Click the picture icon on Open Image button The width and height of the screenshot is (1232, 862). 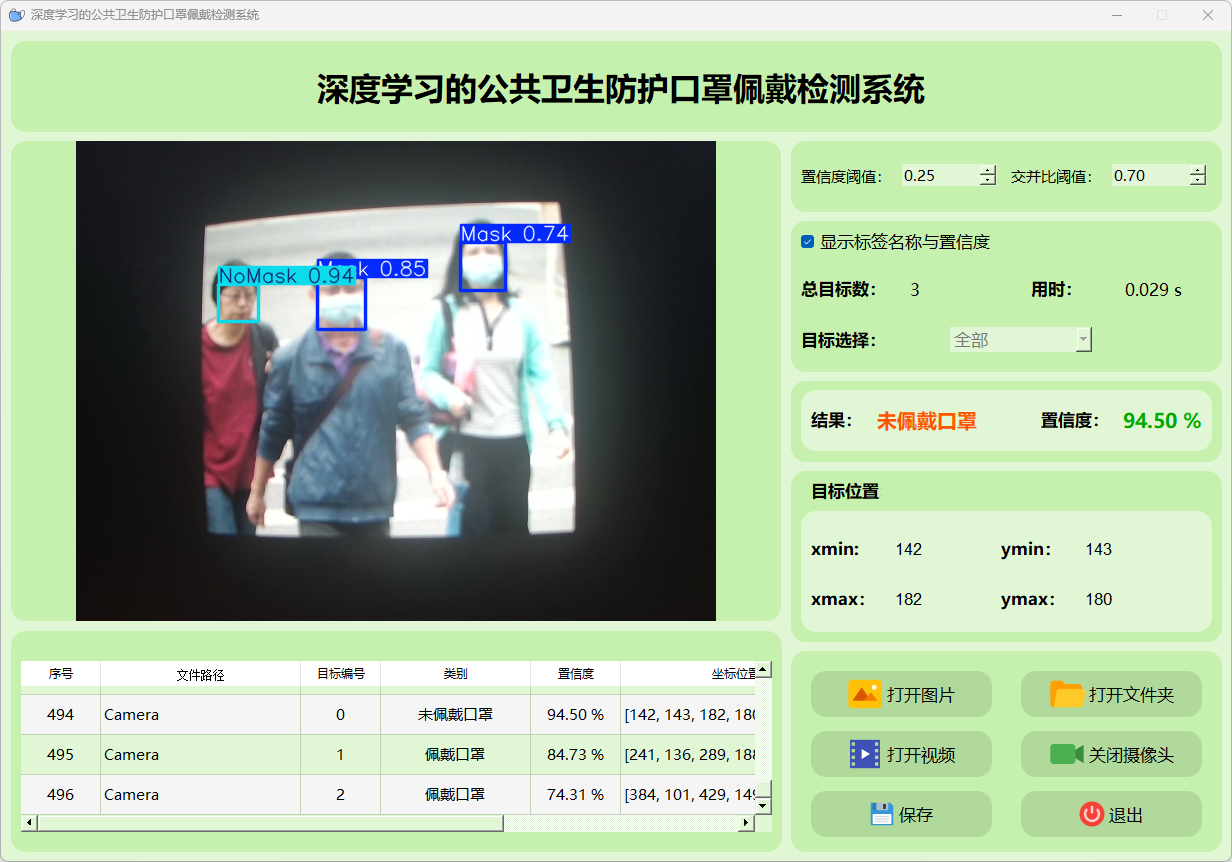(x=864, y=694)
